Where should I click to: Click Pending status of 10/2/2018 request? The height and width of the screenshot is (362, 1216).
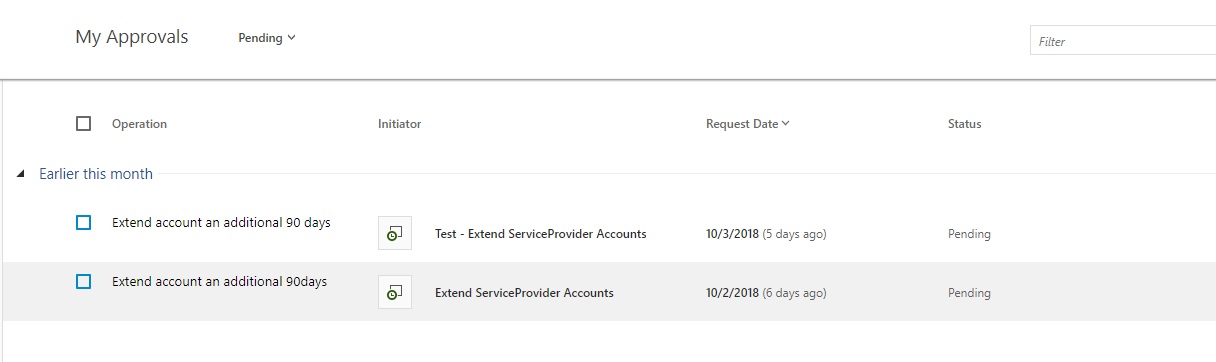coord(969,293)
